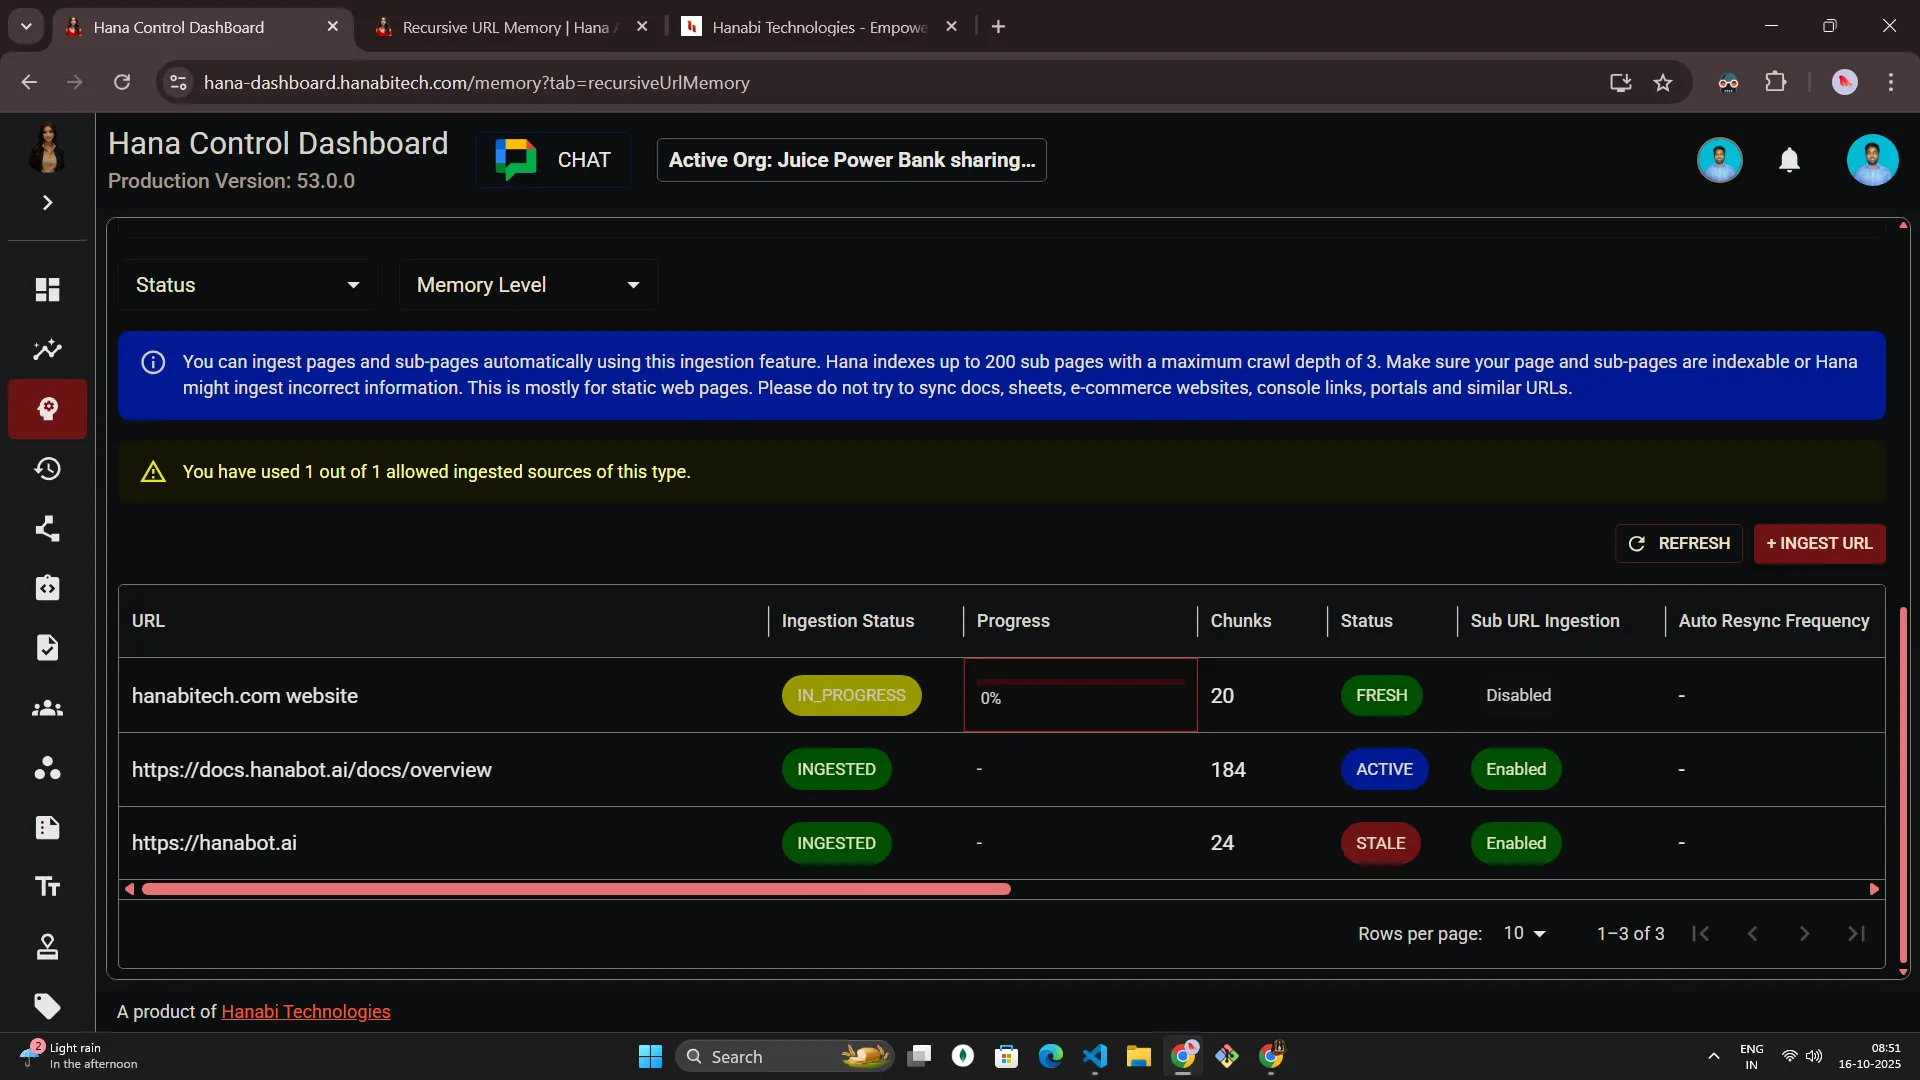Viewport: 1920px width, 1080px height.
Task: Click the analytics trend icon in sidebar
Action: point(47,350)
